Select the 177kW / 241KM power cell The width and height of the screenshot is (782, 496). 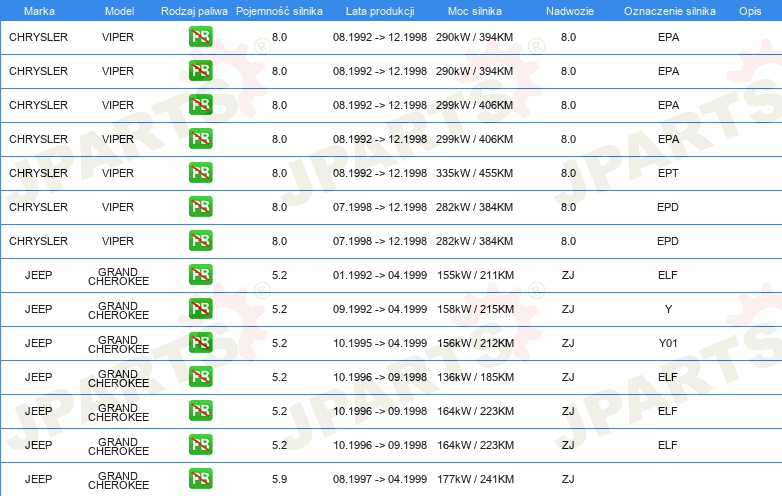(x=475, y=479)
